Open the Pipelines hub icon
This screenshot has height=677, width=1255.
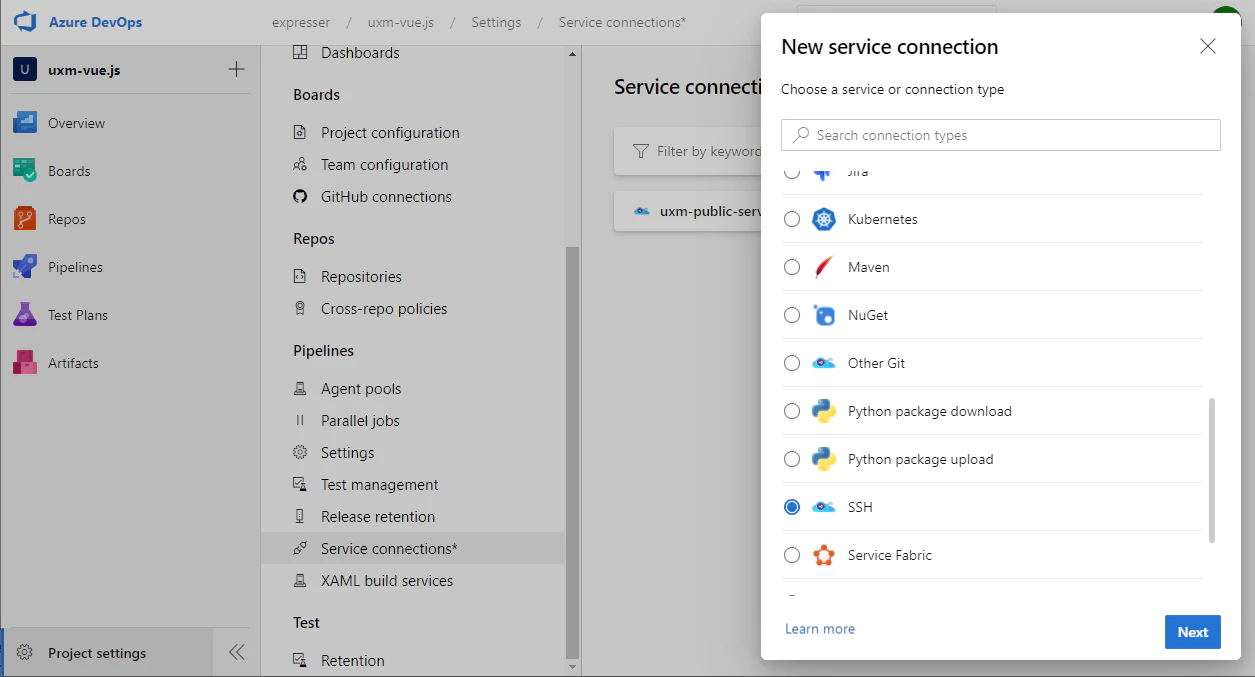click(x=25, y=267)
